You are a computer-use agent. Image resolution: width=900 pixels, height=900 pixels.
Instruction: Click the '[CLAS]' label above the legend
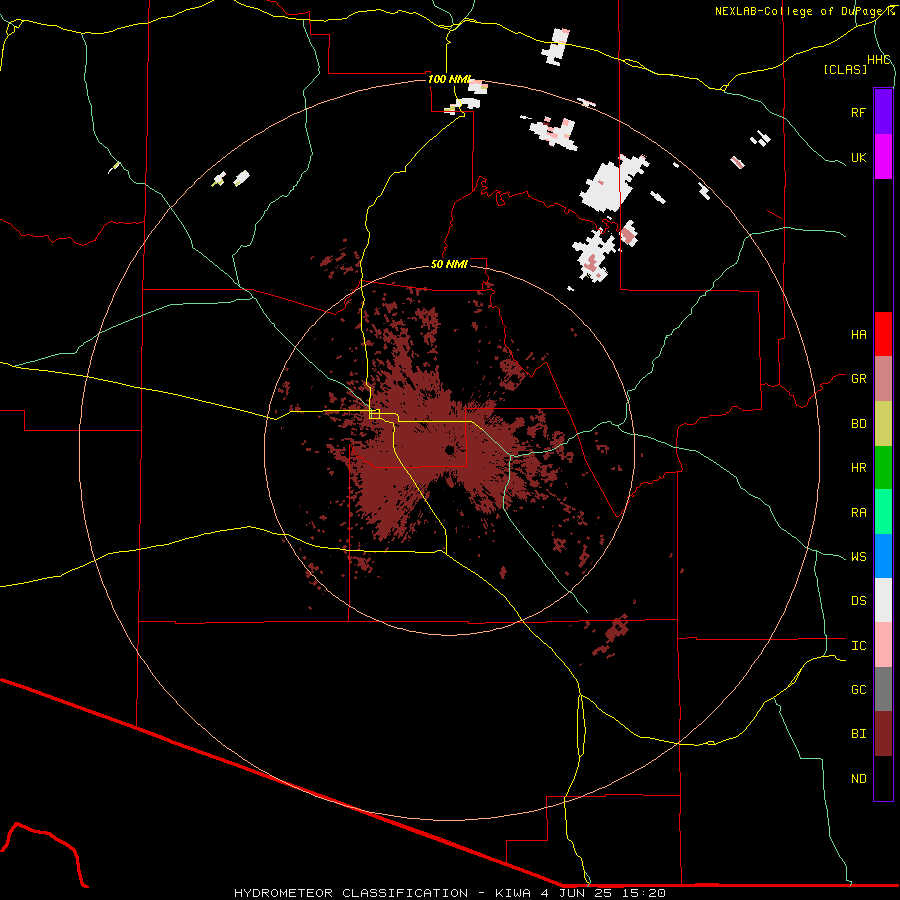pyautogui.click(x=845, y=69)
